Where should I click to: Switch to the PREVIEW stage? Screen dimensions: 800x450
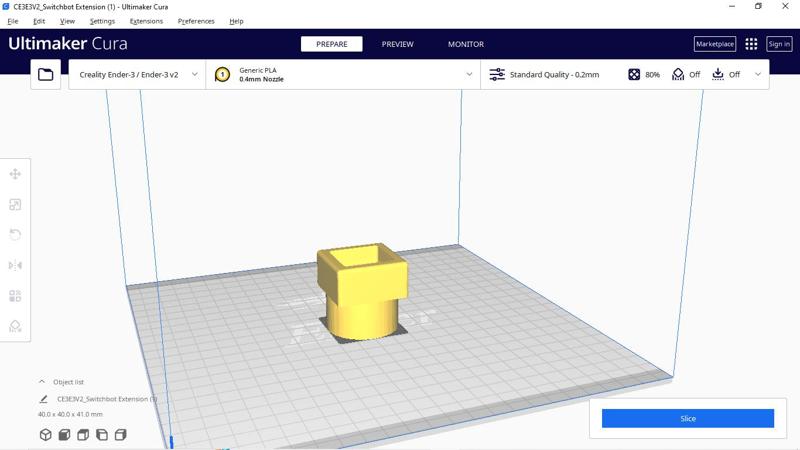click(x=397, y=44)
